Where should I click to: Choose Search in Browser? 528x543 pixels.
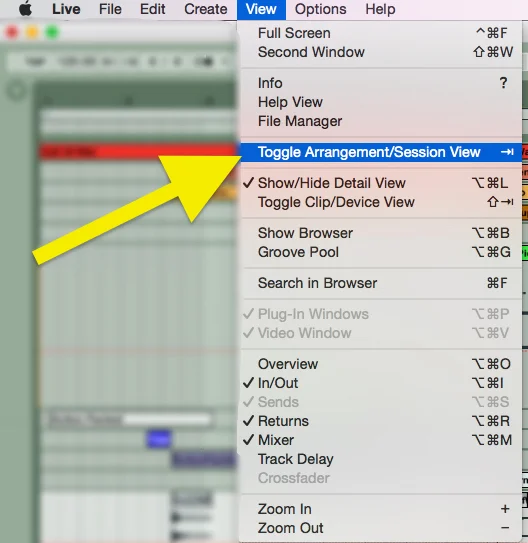click(x=381, y=283)
